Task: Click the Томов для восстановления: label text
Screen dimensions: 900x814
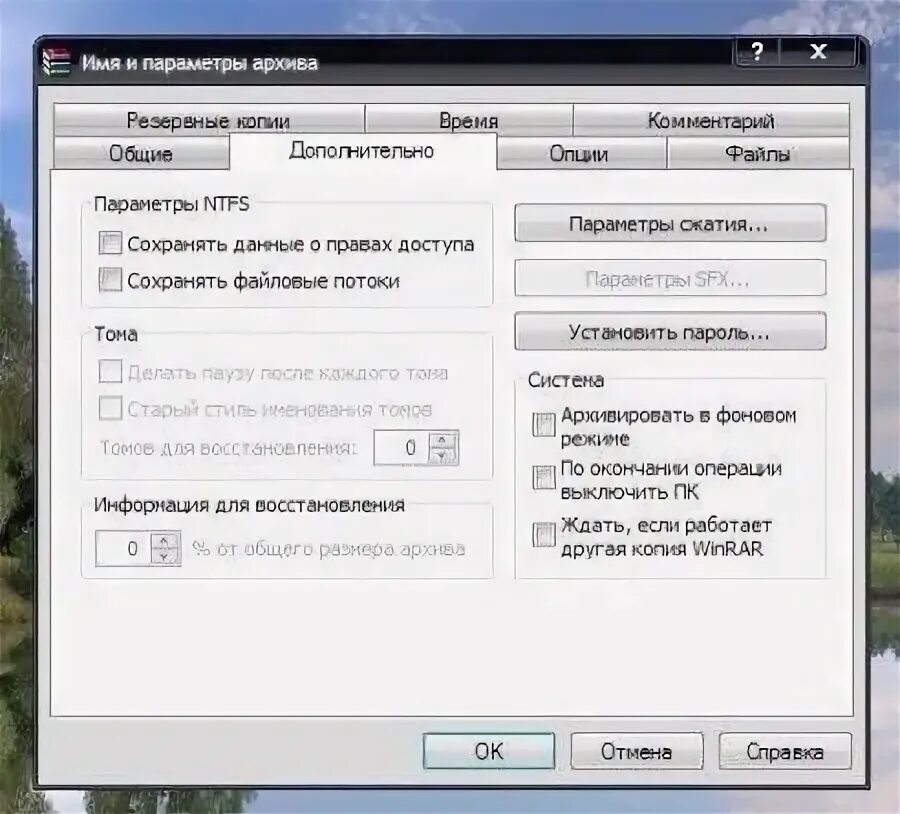Action: point(228,448)
